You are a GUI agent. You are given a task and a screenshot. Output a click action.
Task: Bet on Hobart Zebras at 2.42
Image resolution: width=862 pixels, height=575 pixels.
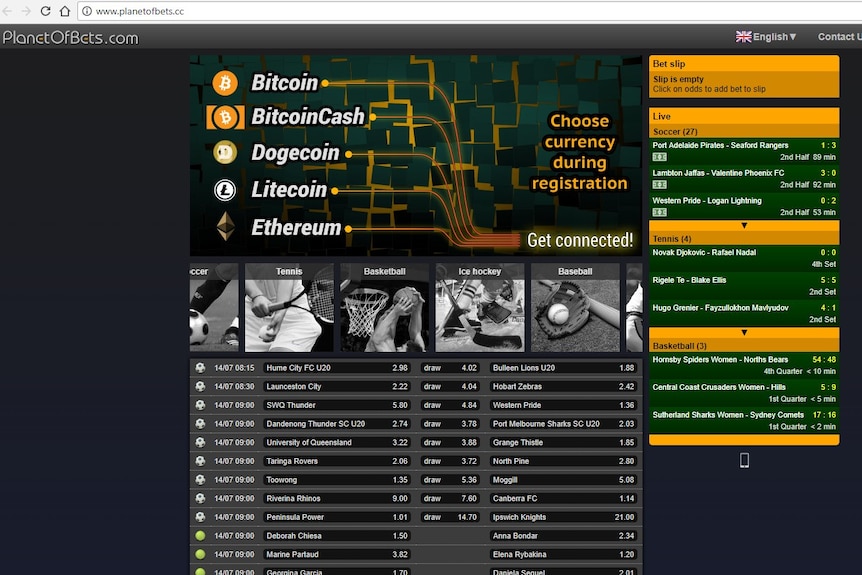563,386
